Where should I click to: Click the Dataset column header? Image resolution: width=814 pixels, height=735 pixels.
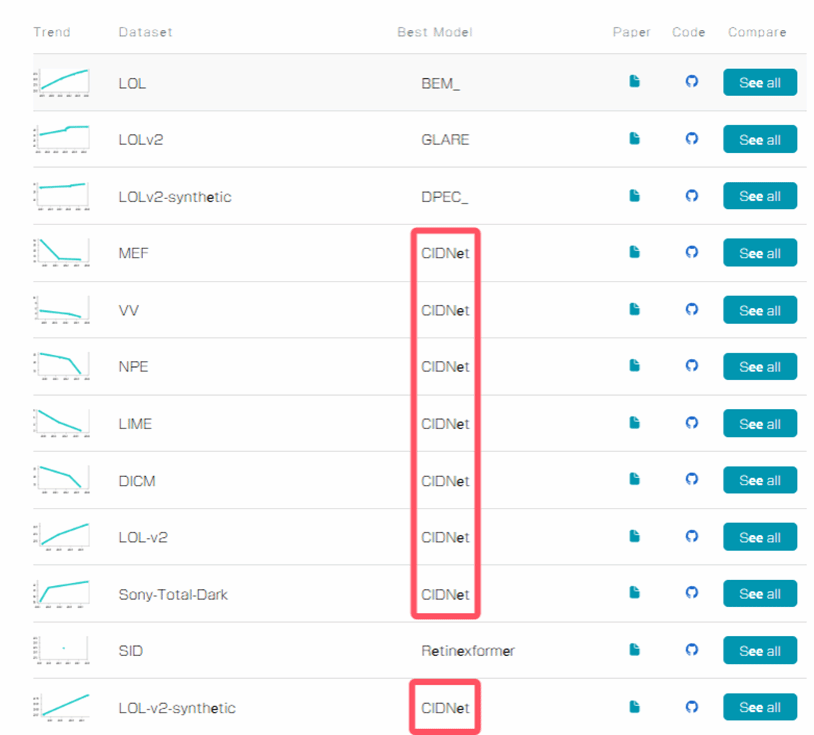pos(145,32)
